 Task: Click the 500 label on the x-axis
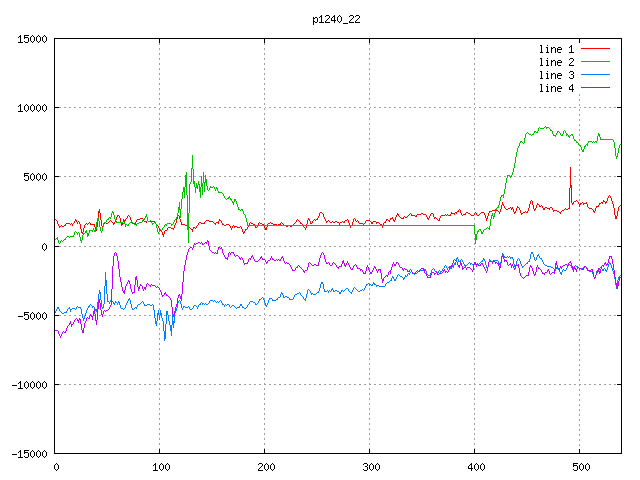579,466
